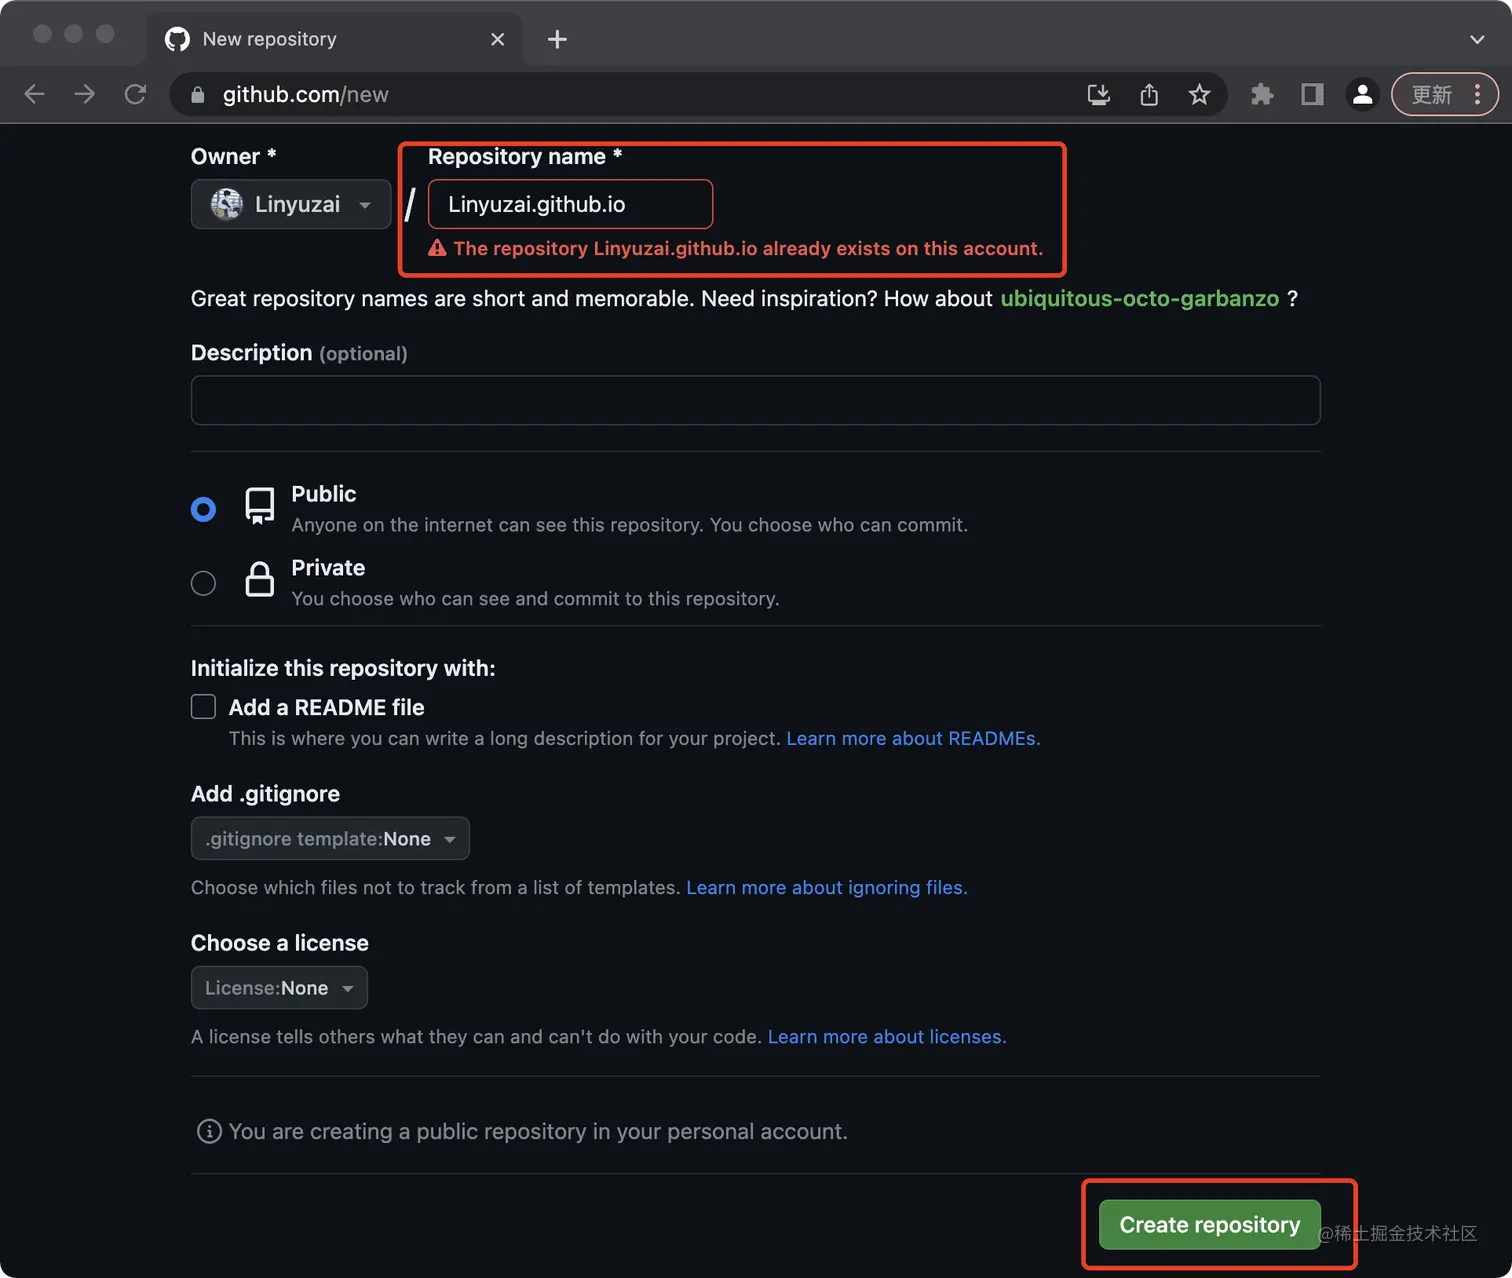Click the Linyuzai owner avatar
This screenshot has width=1512, height=1278.
227,204
